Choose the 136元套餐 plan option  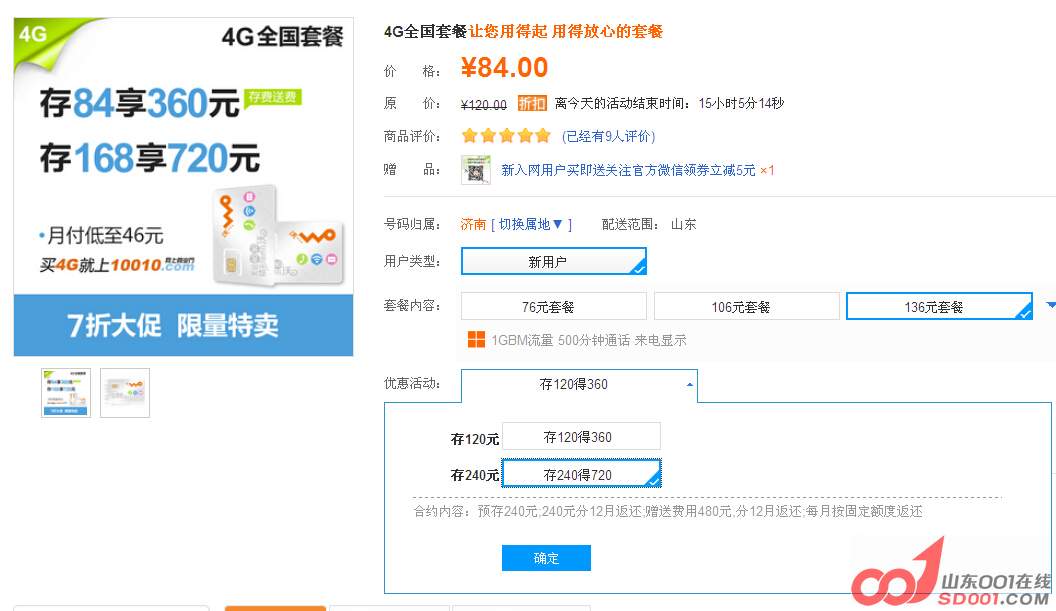click(938, 307)
